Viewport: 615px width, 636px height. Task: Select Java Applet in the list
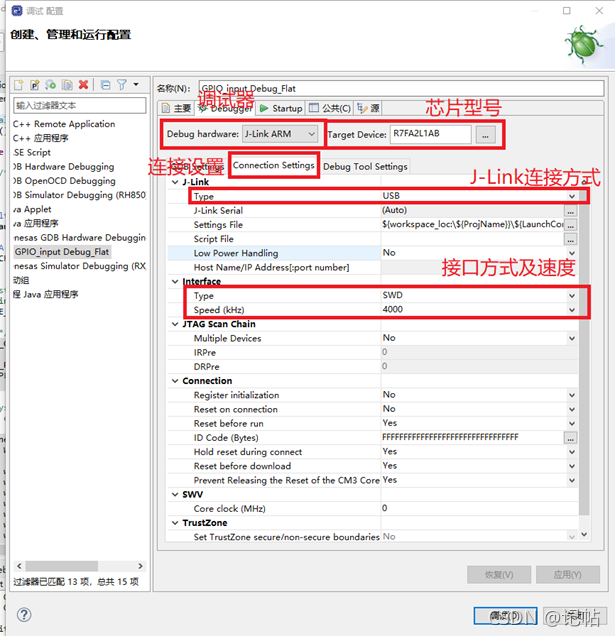pyautogui.click(x=32, y=209)
